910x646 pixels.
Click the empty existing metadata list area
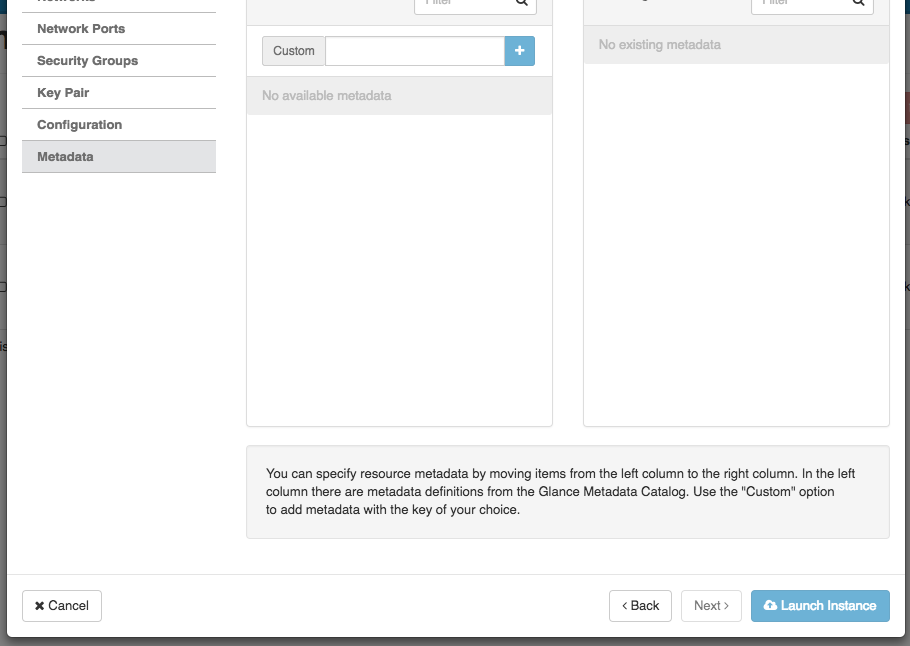(736, 240)
